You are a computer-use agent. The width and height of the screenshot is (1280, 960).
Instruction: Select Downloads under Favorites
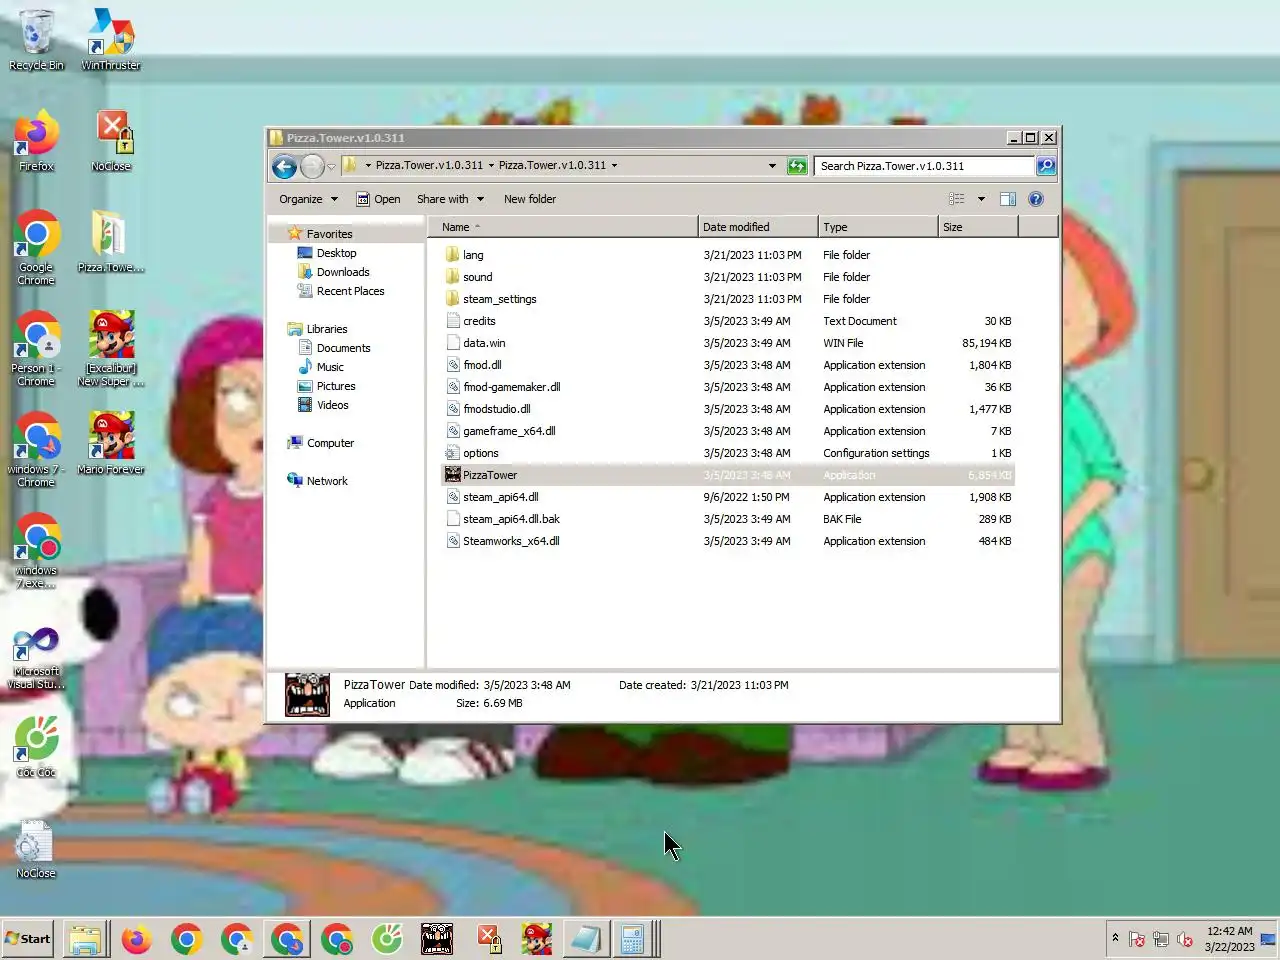click(x=343, y=272)
